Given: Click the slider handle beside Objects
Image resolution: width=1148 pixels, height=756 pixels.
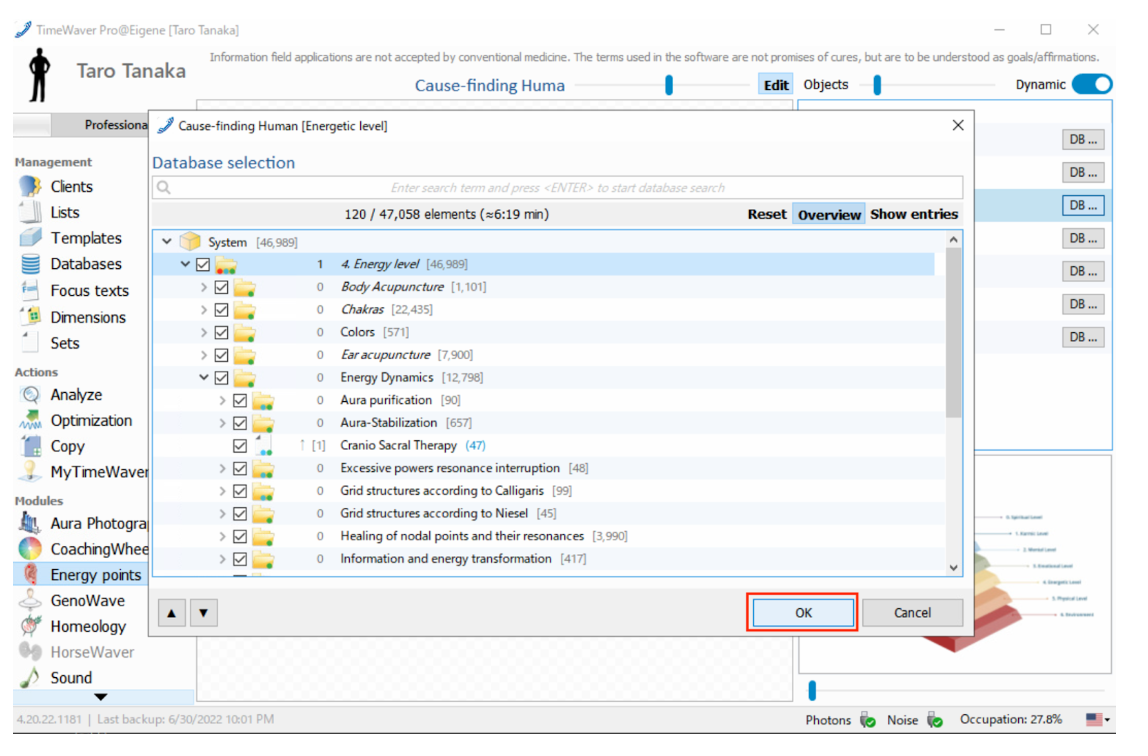Looking at the screenshot, I should (877, 85).
